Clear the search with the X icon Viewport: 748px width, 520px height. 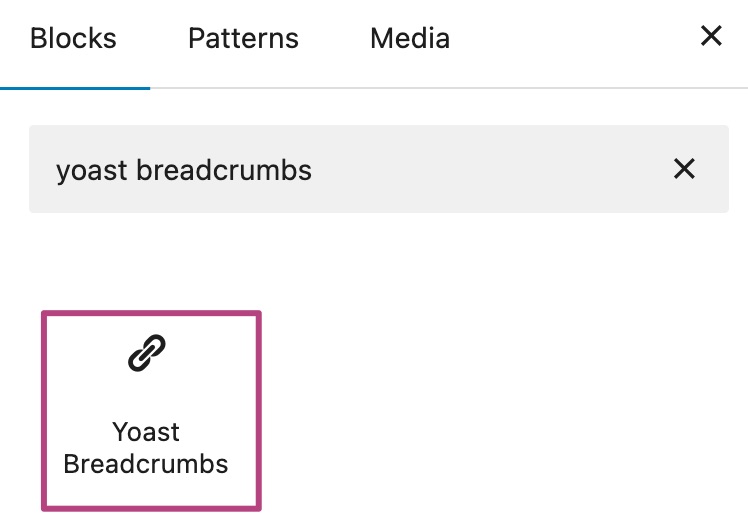click(x=684, y=169)
